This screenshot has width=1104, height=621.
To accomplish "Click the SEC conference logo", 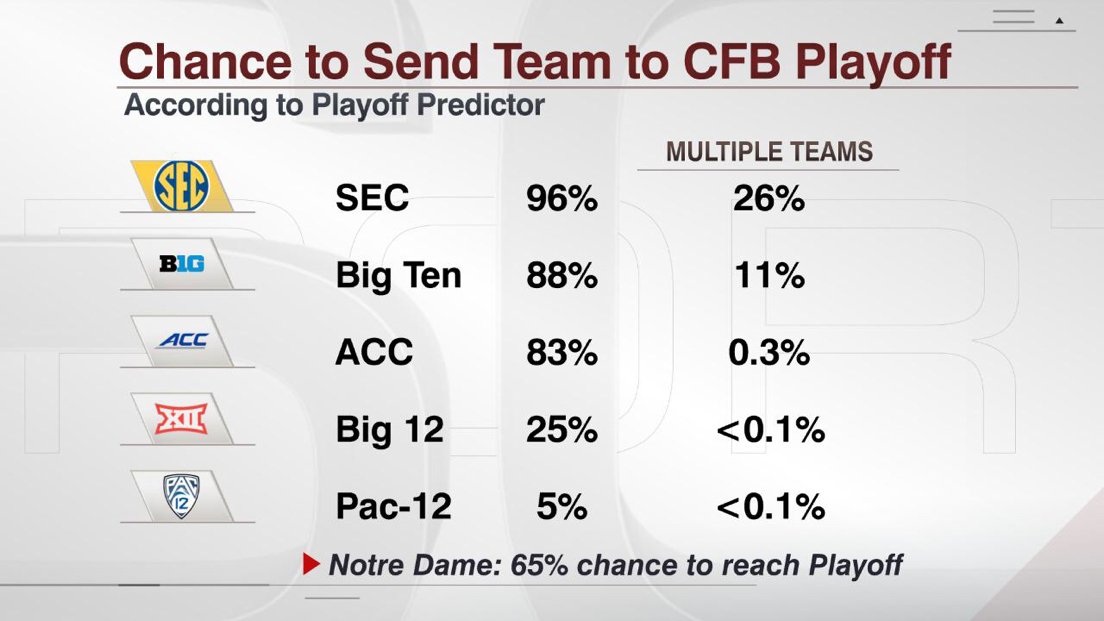I will [x=181, y=186].
